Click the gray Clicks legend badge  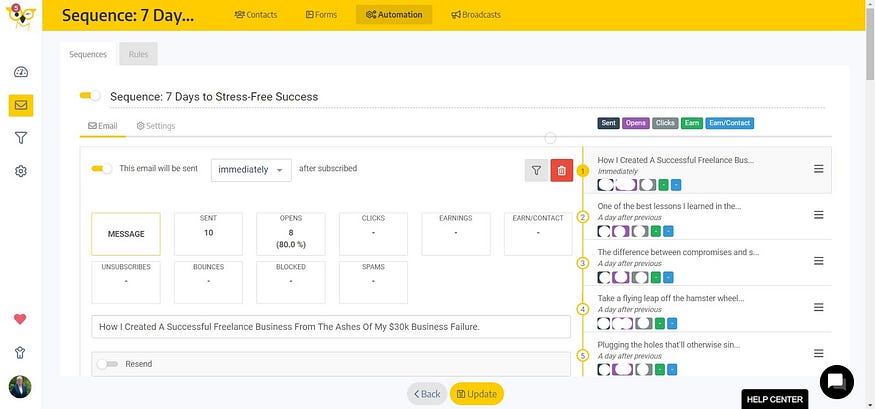click(x=665, y=123)
